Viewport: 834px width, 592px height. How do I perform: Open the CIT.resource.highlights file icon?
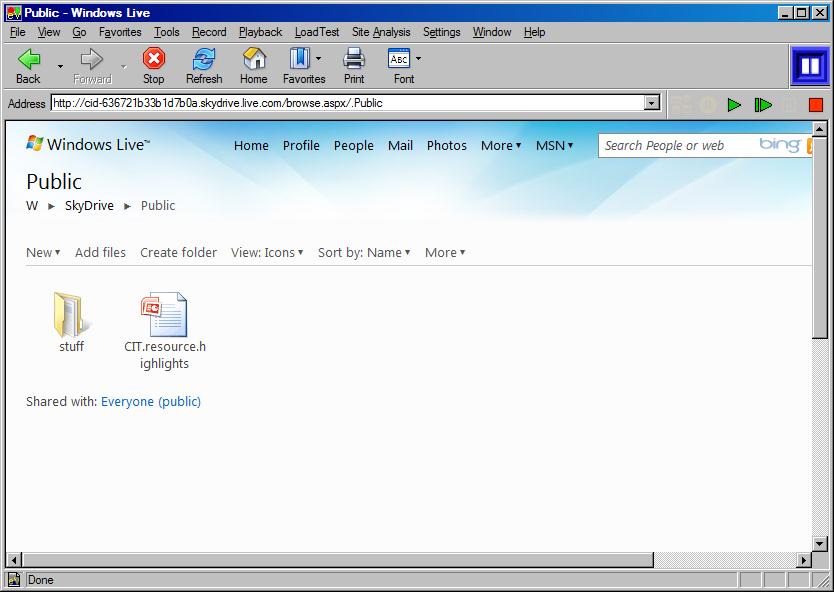click(164, 314)
